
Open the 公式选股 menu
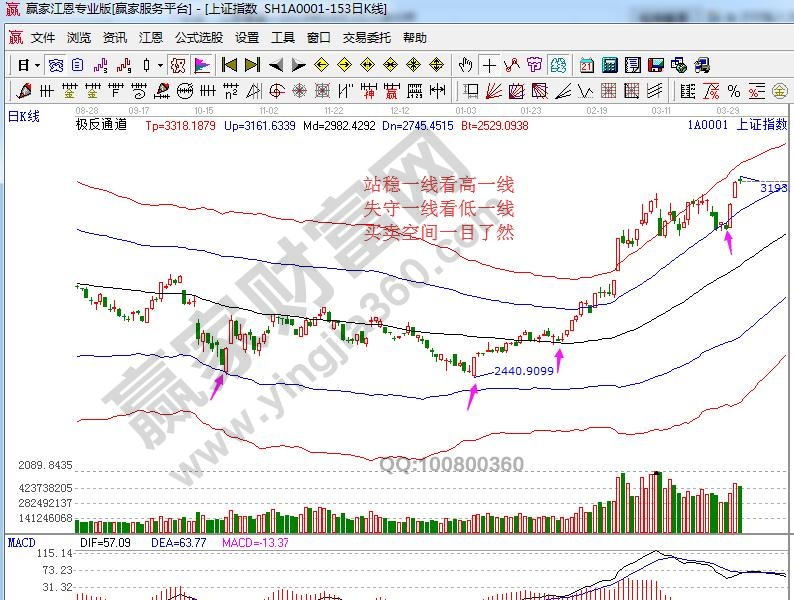click(x=199, y=38)
